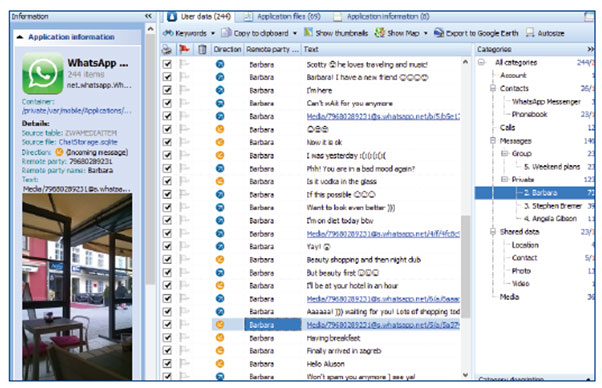
Task: Toggle checkbox for 'Barbara! I have a new friend' row
Action: (x=167, y=77)
